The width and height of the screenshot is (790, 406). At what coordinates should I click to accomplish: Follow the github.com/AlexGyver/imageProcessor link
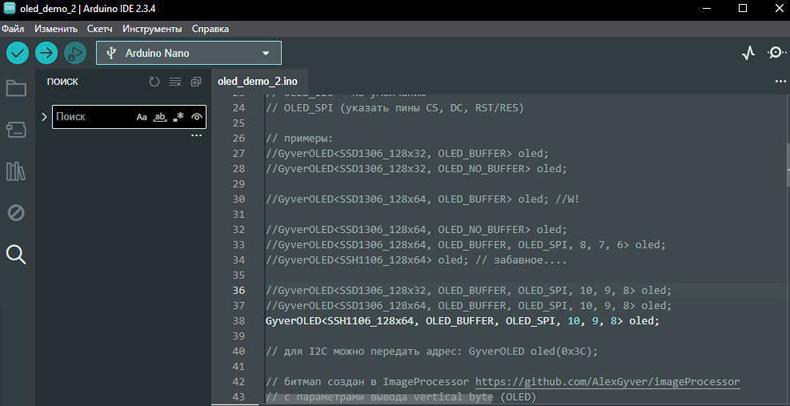(608, 381)
